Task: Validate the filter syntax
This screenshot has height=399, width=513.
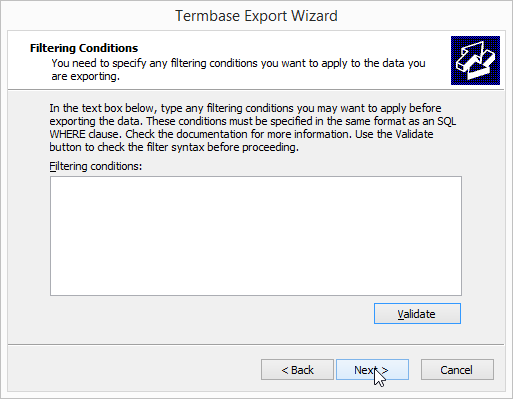Action: coord(417,313)
